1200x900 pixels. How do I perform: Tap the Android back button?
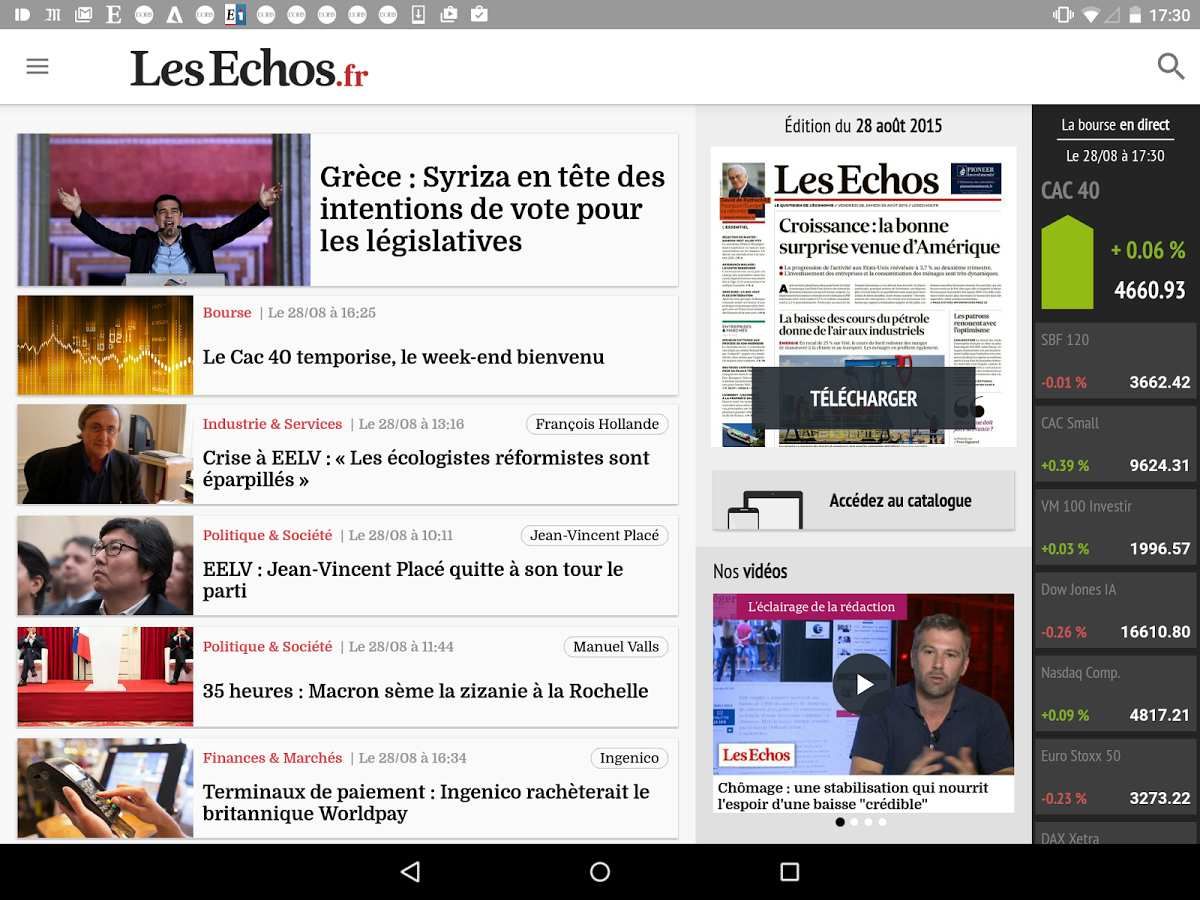coord(410,872)
